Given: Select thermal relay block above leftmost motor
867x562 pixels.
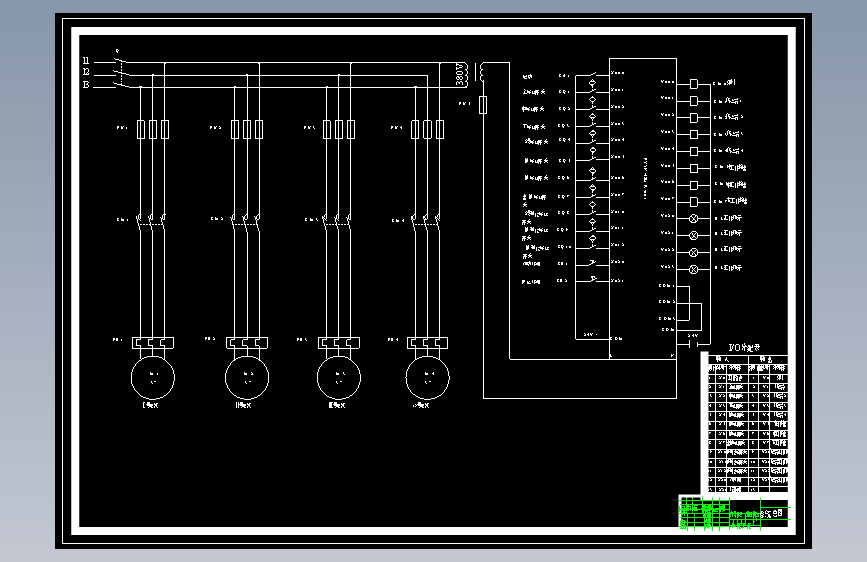Looking at the screenshot, I should 153,343.
